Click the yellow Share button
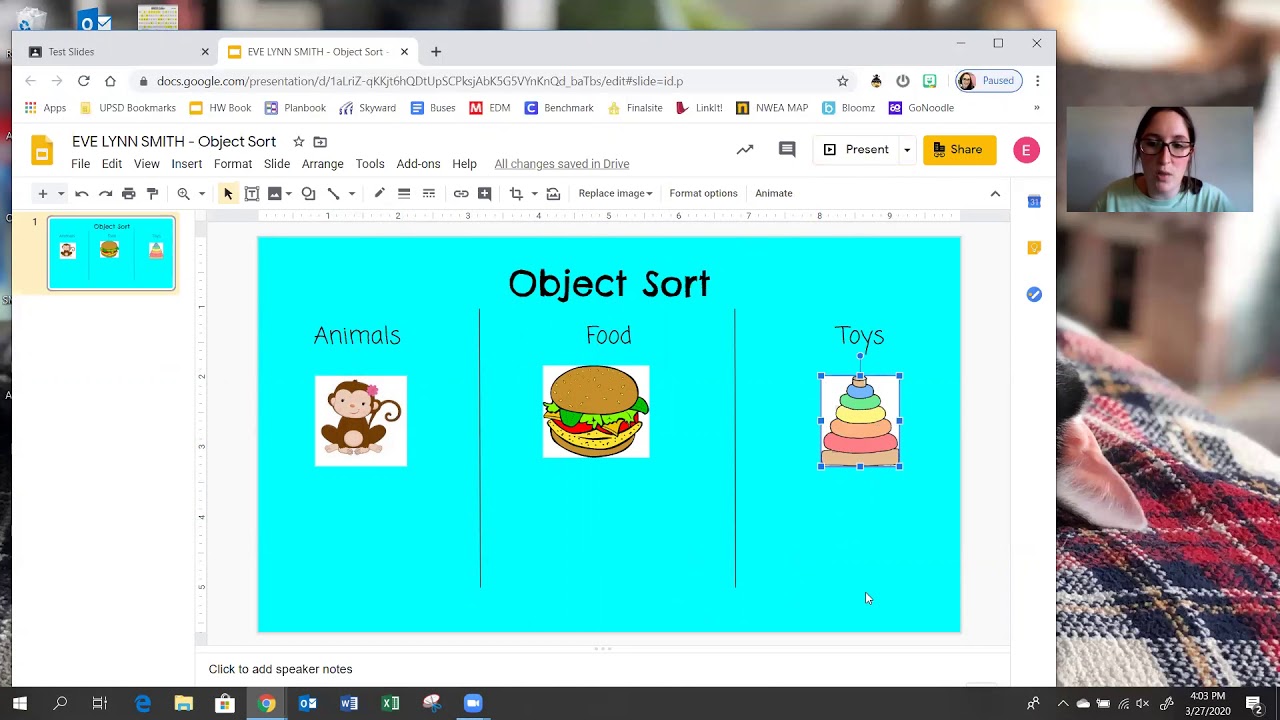The height and width of the screenshot is (720, 1280). 959,150
